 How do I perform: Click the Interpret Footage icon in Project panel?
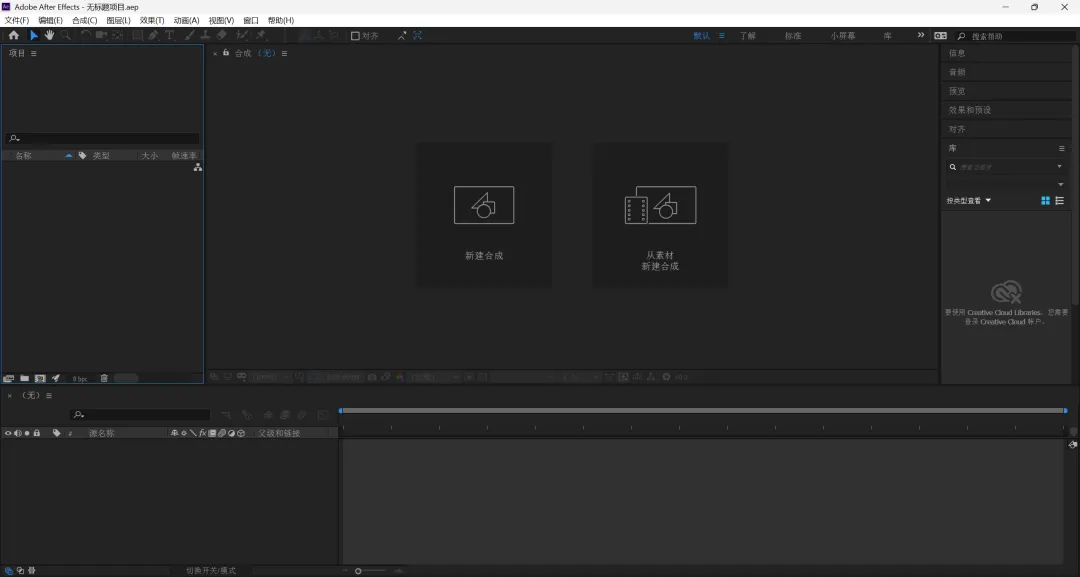click(8, 378)
